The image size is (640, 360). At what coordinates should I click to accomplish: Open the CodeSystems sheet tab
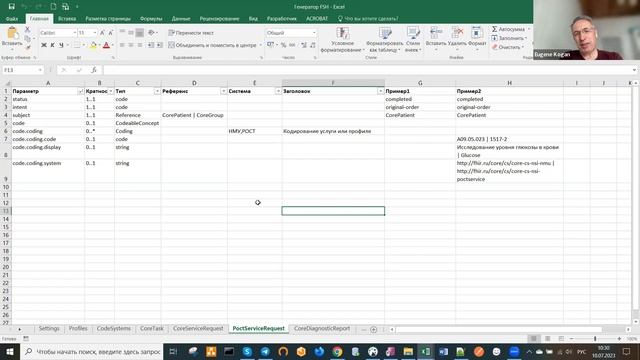click(113, 329)
